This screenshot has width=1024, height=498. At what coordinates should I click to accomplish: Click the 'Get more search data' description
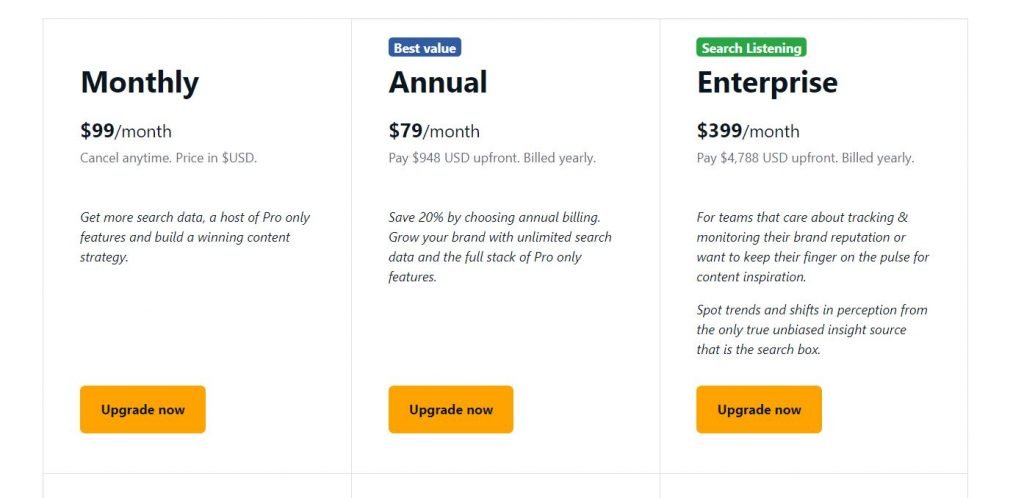195,237
